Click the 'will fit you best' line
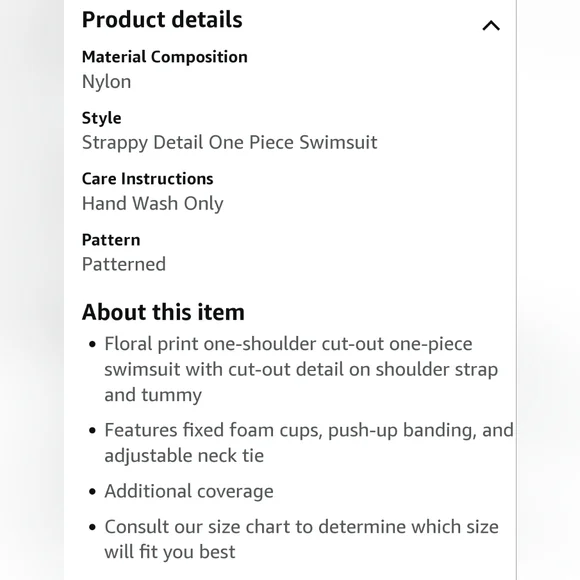This screenshot has width=580, height=580. pos(170,552)
